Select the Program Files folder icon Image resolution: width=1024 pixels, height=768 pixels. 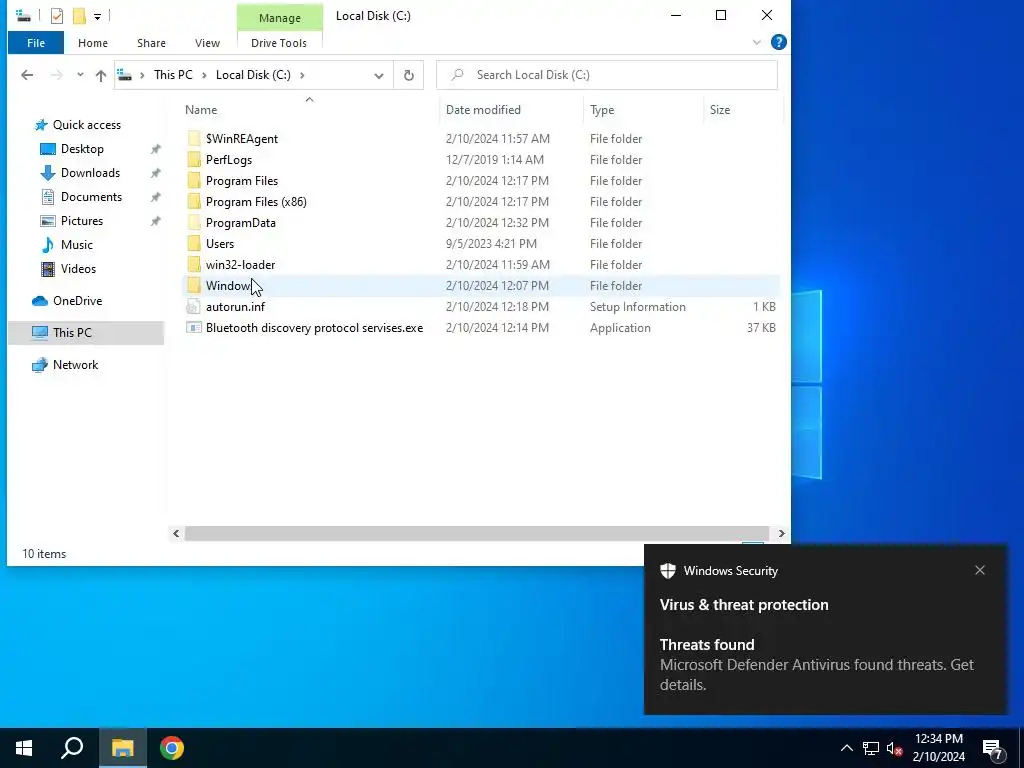click(194, 180)
